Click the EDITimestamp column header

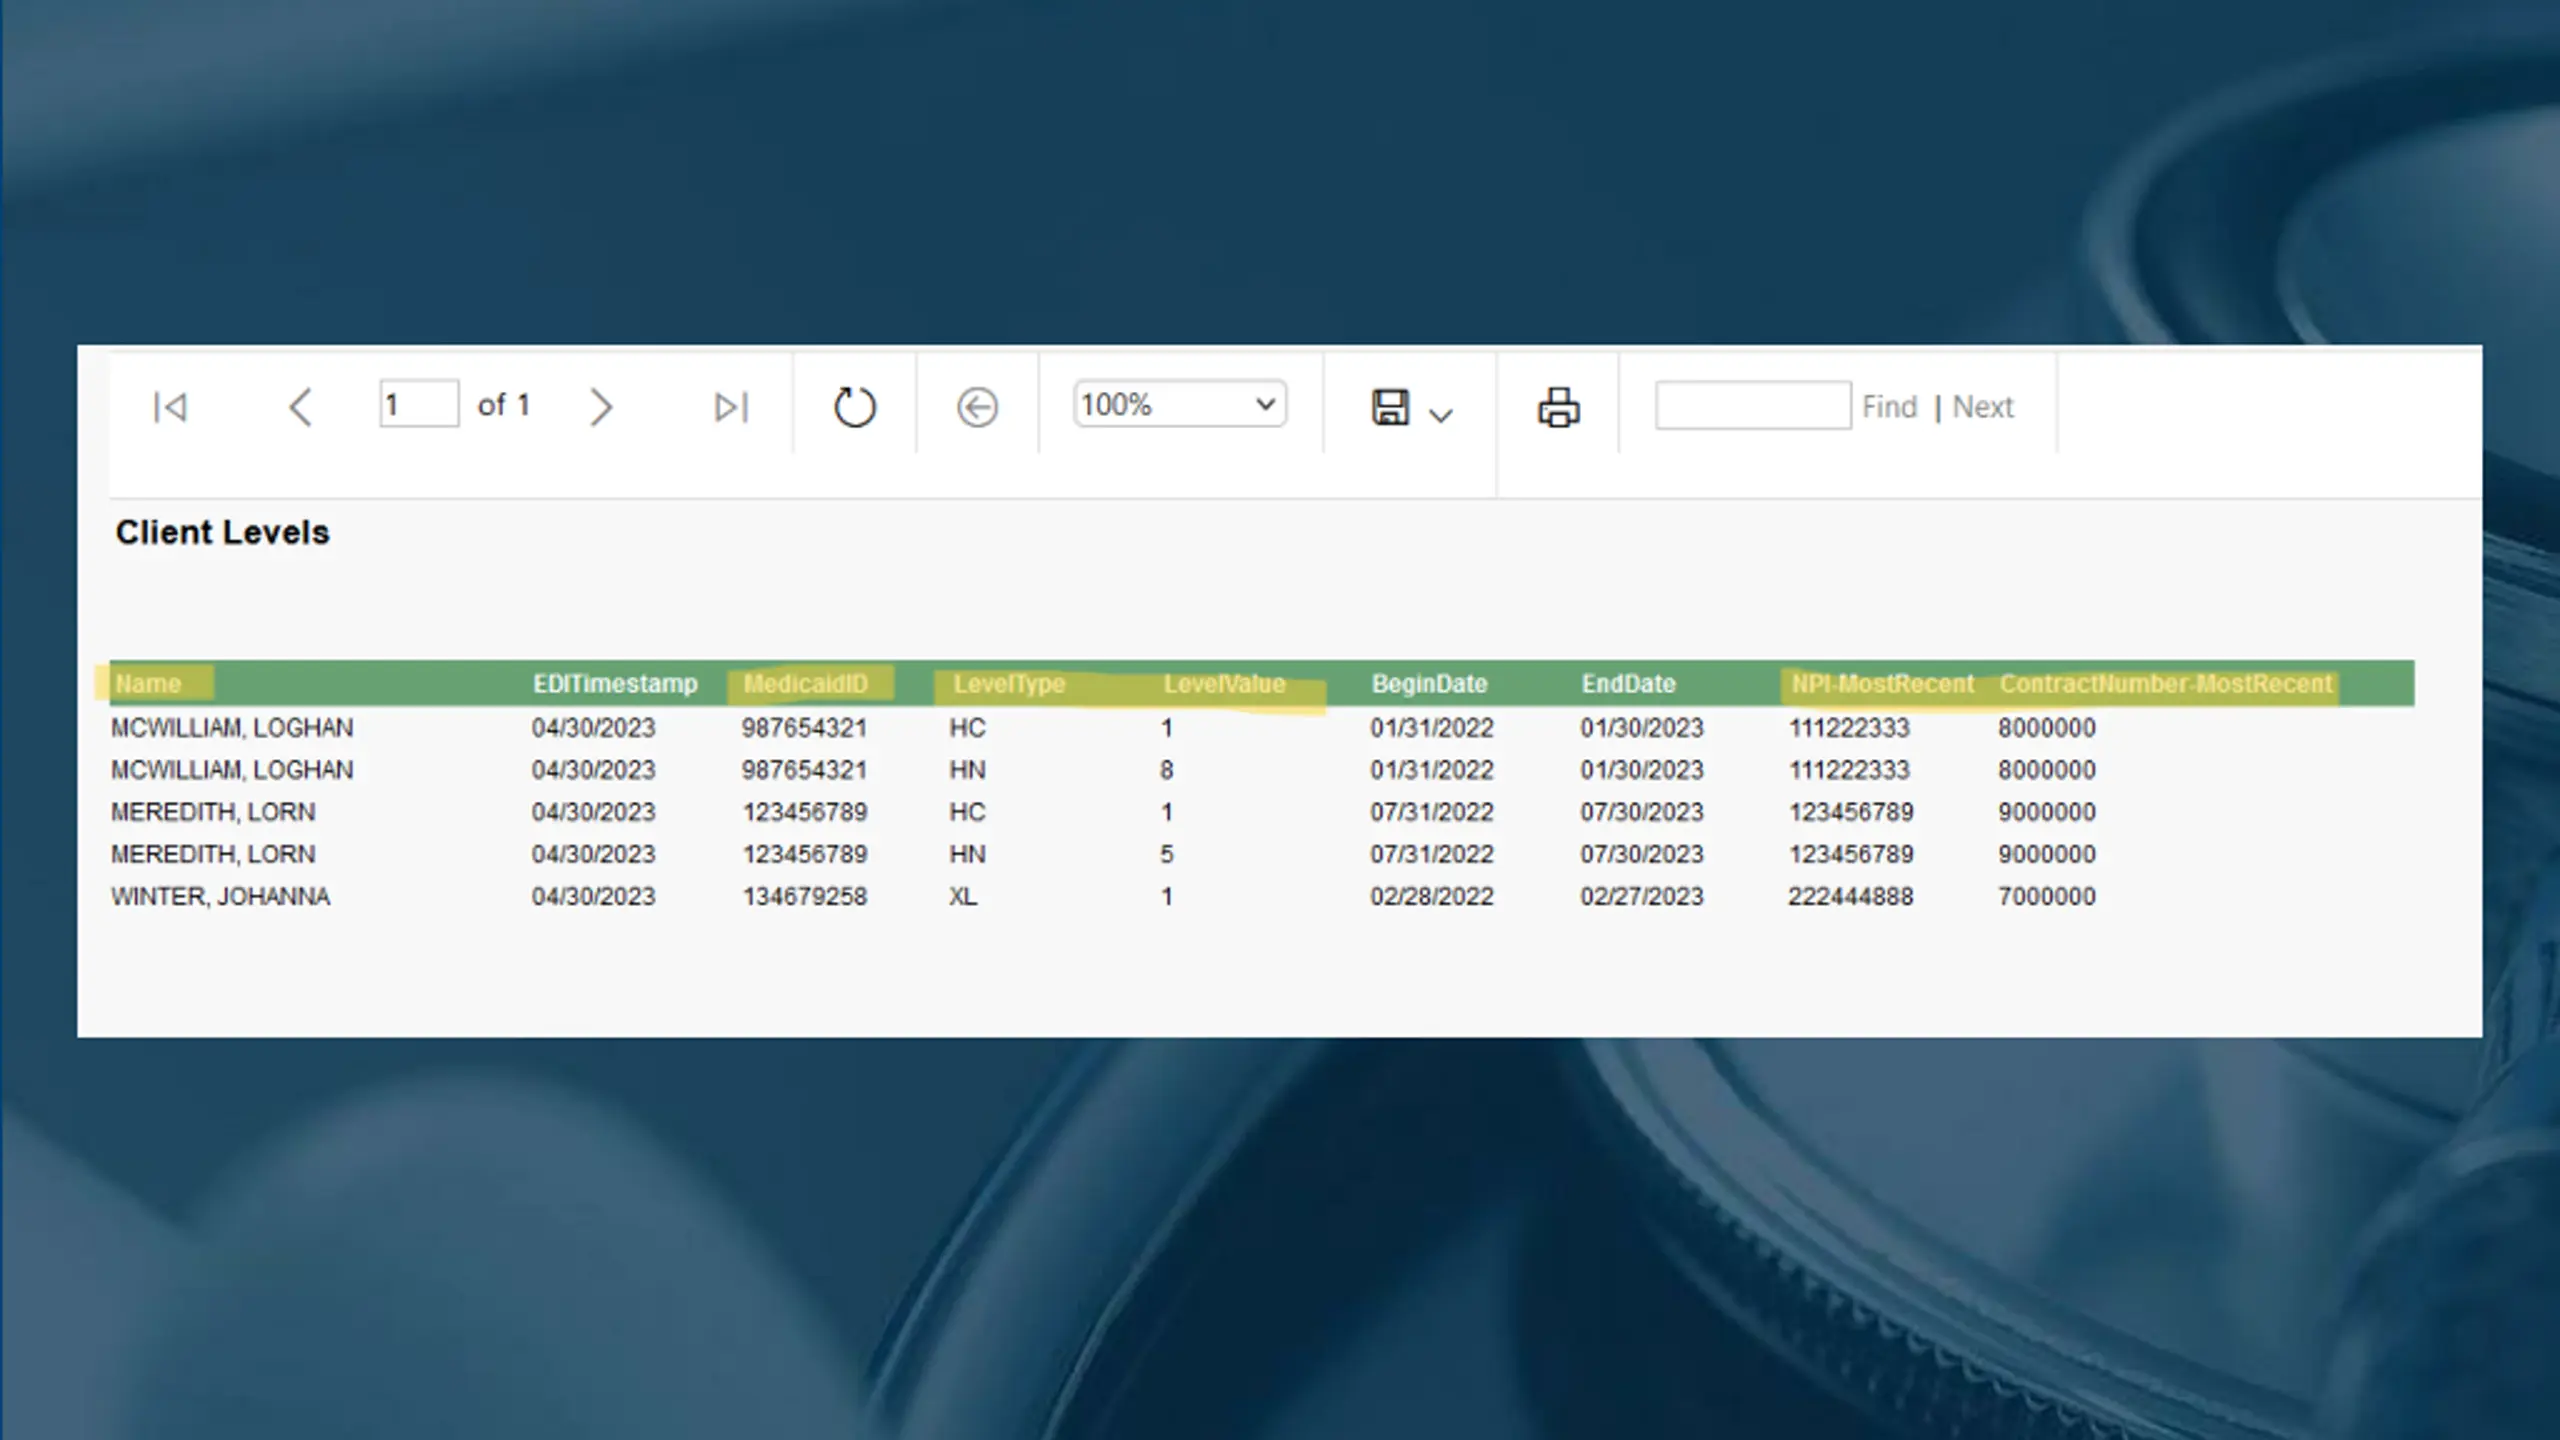pyautogui.click(x=615, y=684)
